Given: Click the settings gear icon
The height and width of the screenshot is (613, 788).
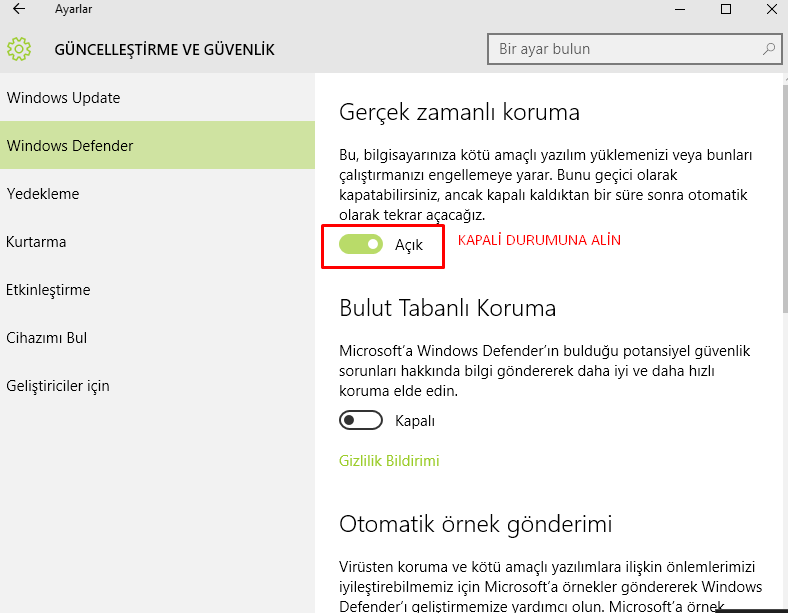Looking at the screenshot, I should pyautogui.click(x=19, y=49).
